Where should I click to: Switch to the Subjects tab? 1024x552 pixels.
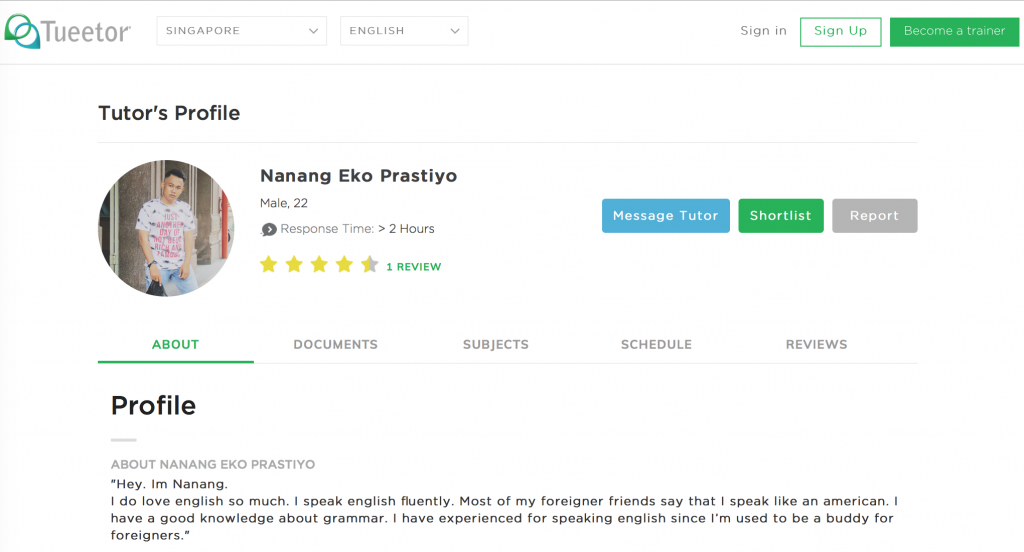(496, 344)
